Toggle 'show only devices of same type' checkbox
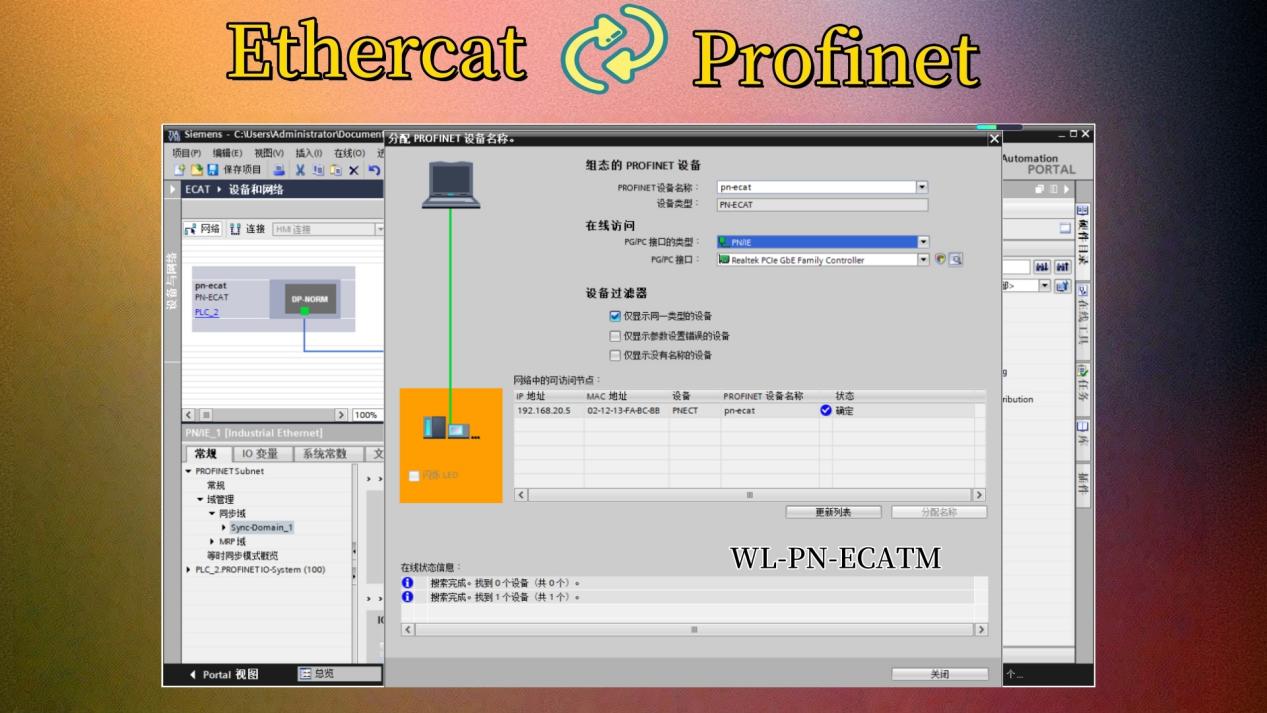The width and height of the screenshot is (1267, 713). (615, 316)
